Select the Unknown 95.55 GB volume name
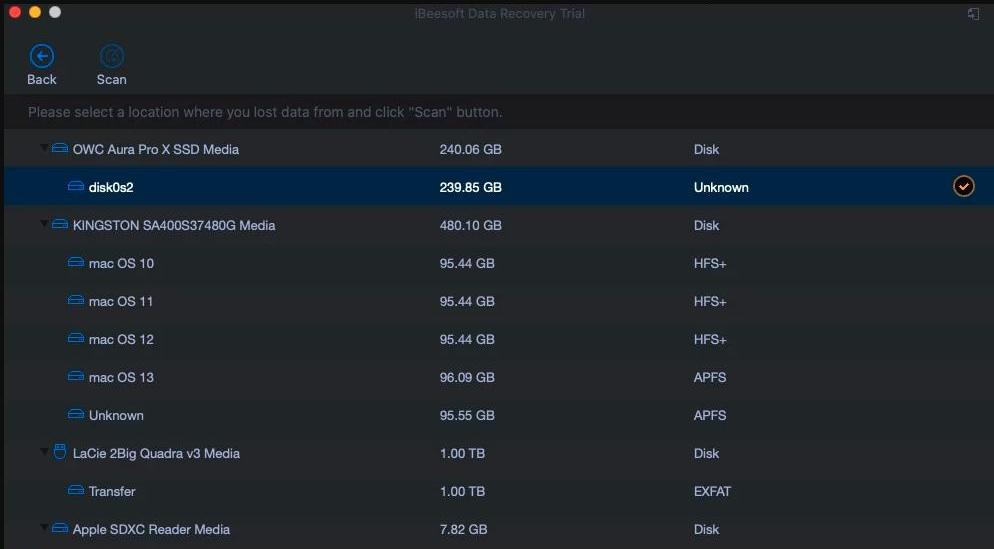The height and width of the screenshot is (549, 994). [116, 415]
